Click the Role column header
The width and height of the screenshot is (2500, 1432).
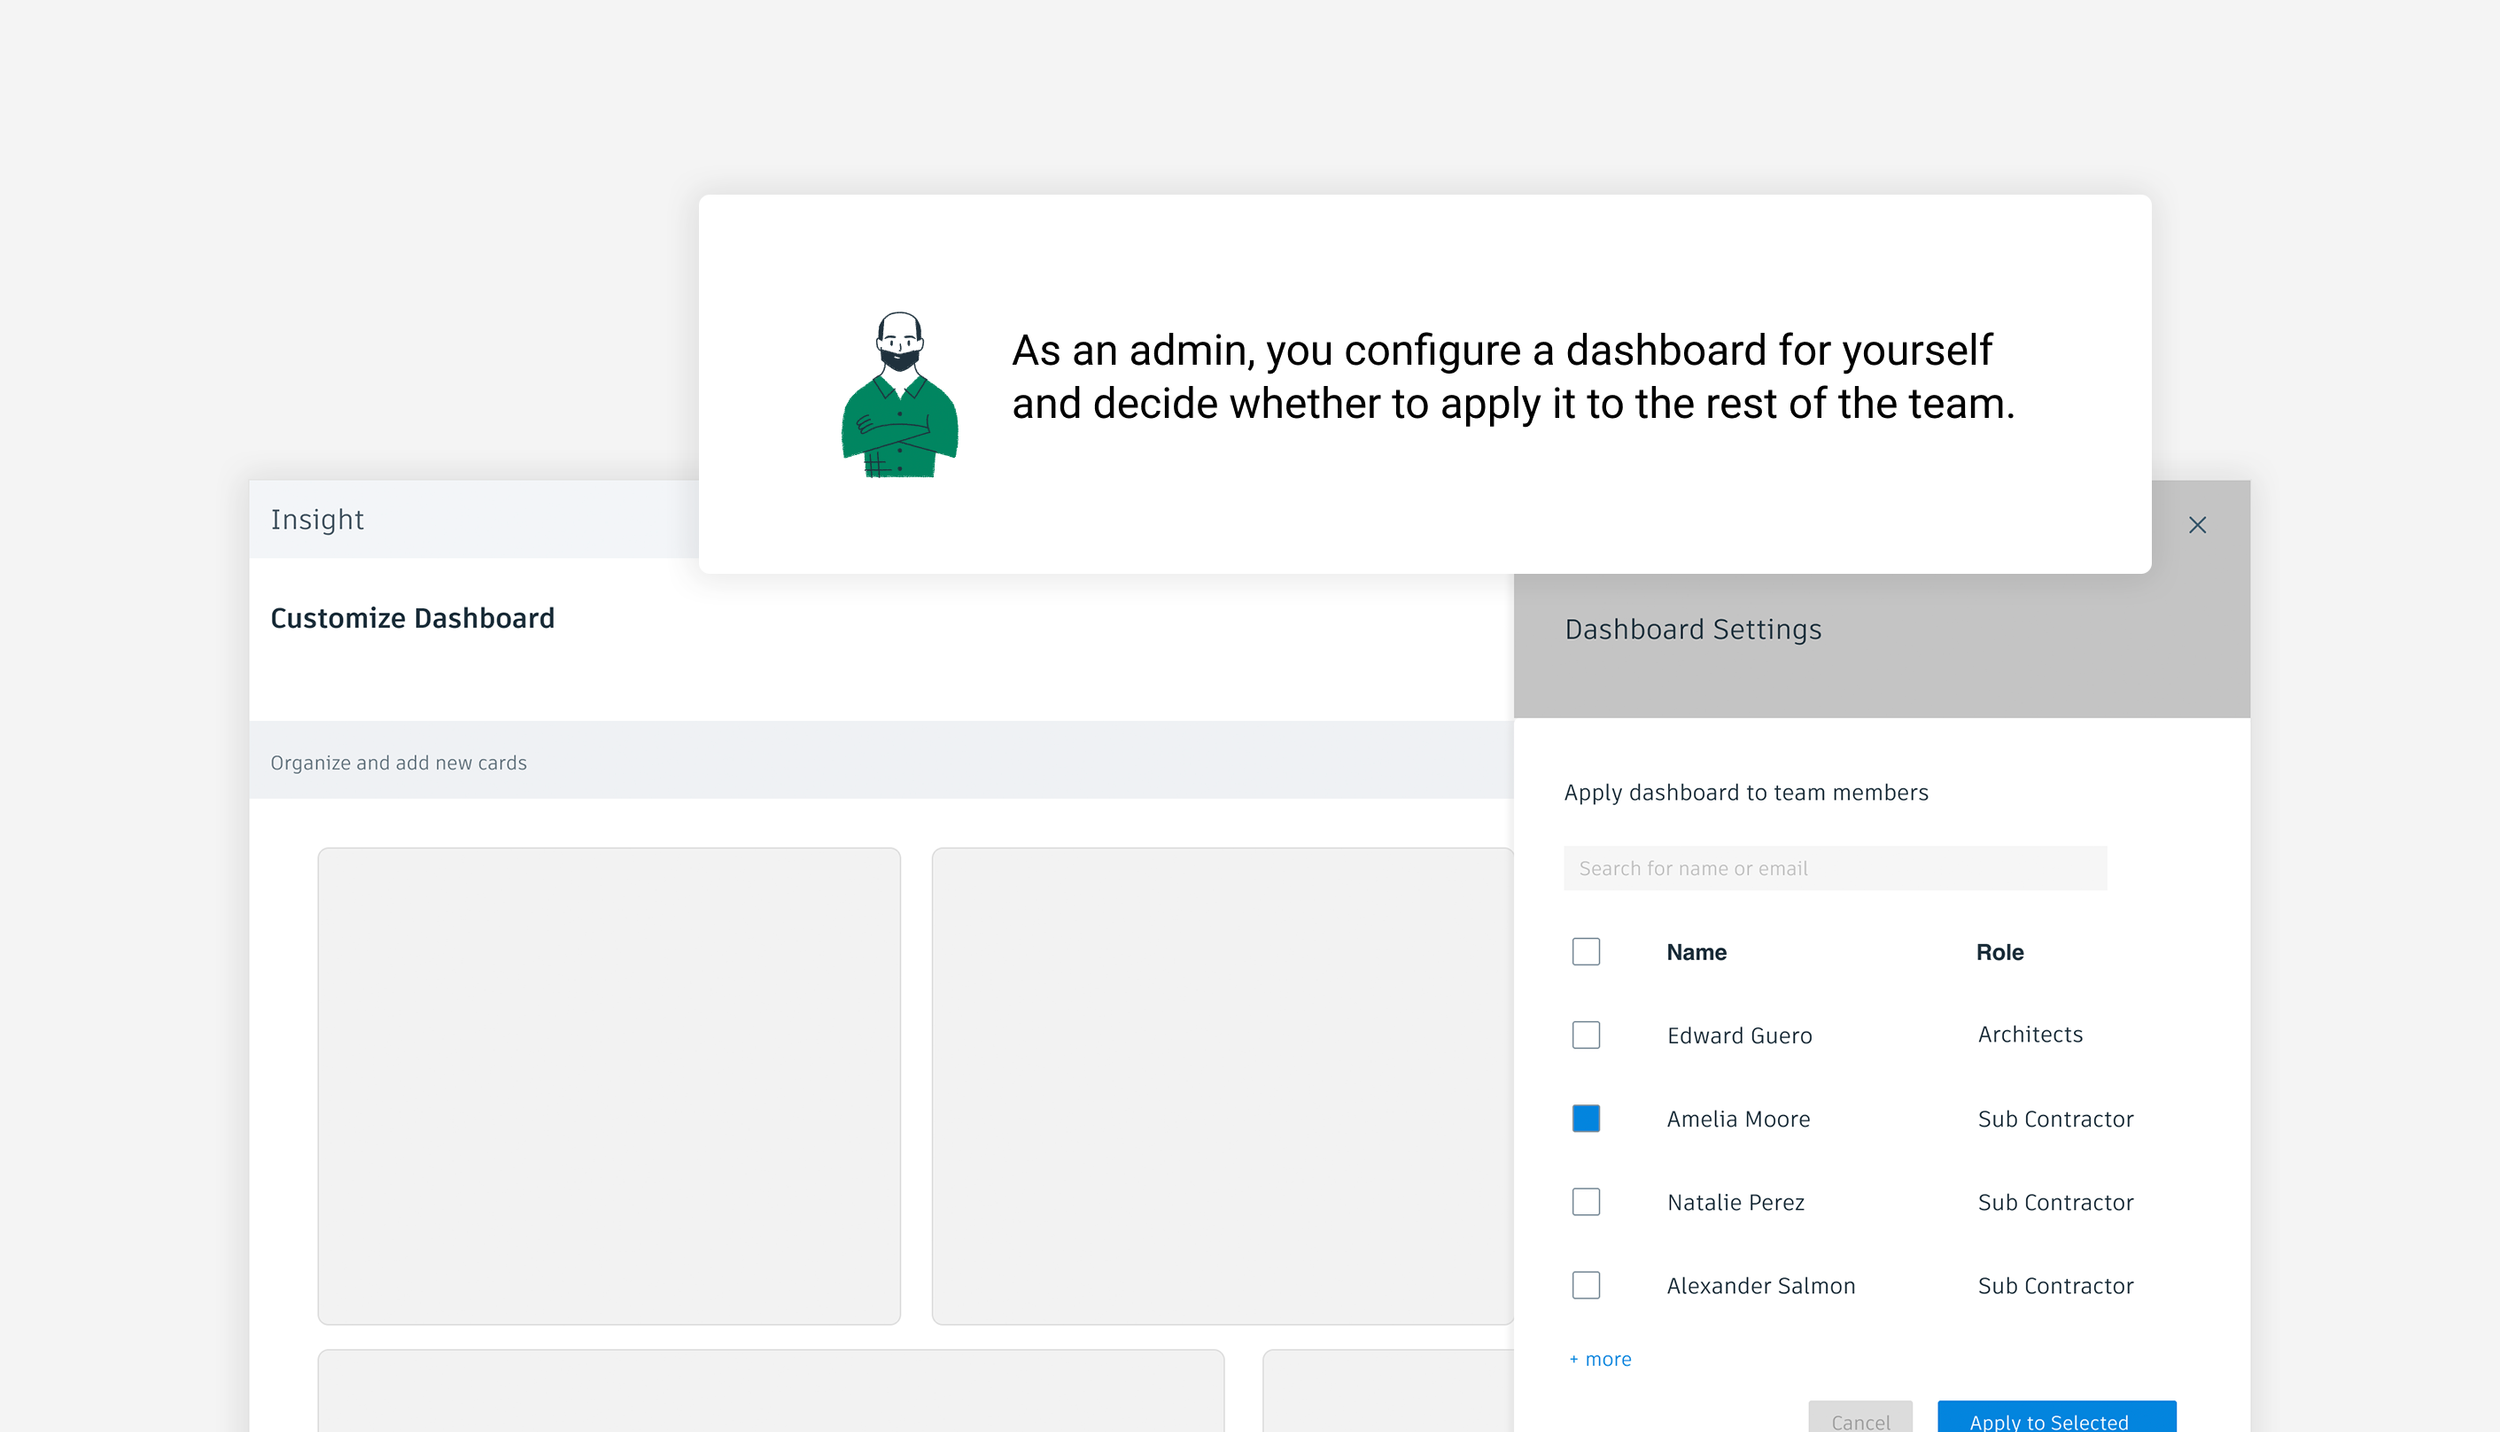(x=2000, y=951)
